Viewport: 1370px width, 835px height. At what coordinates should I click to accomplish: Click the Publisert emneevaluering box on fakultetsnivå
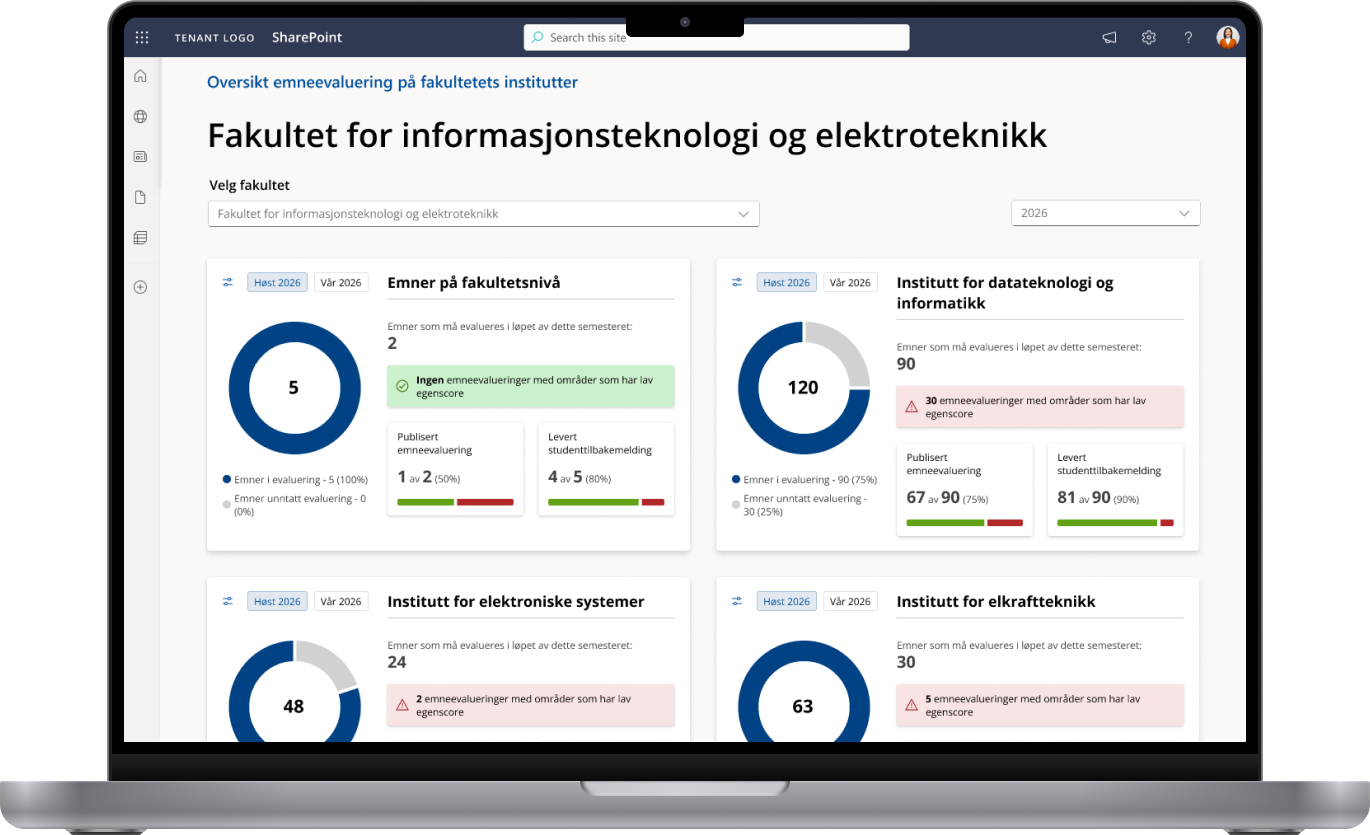pos(455,468)
